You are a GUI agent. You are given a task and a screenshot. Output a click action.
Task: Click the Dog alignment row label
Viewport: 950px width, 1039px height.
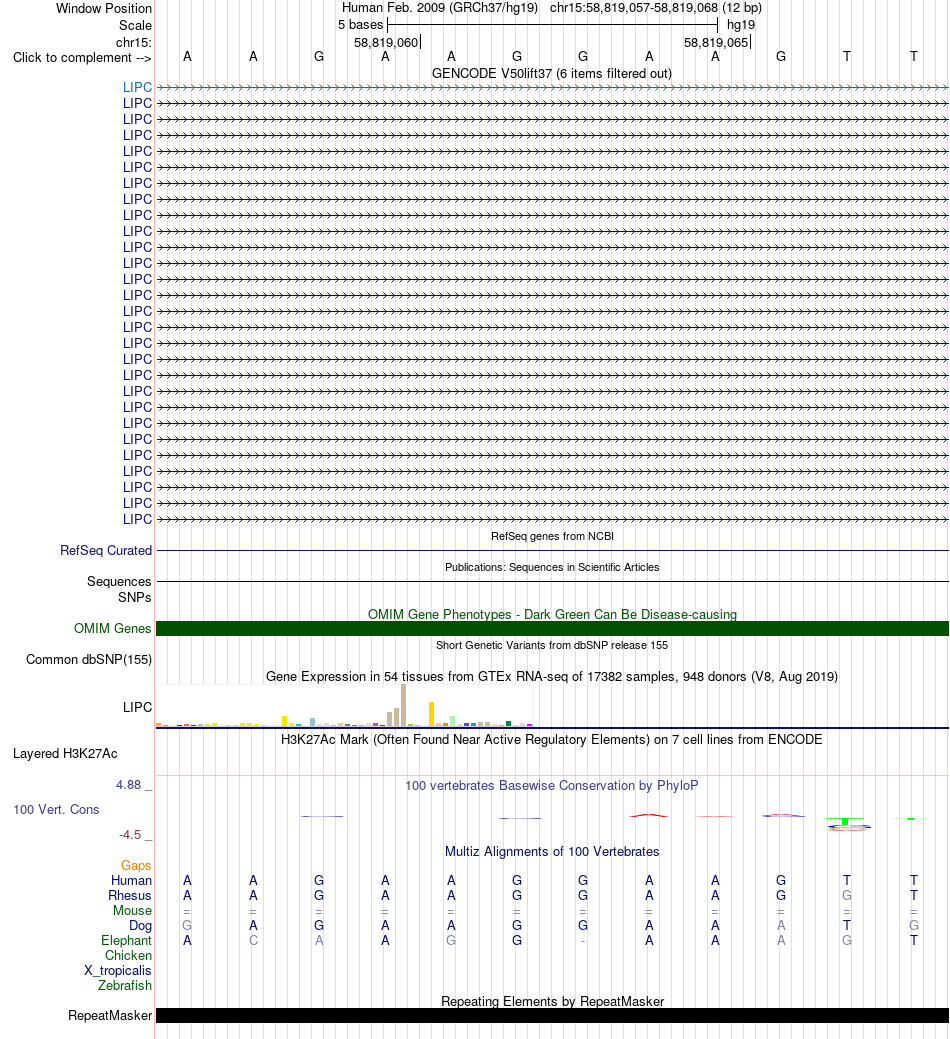(x=140, y=926)
